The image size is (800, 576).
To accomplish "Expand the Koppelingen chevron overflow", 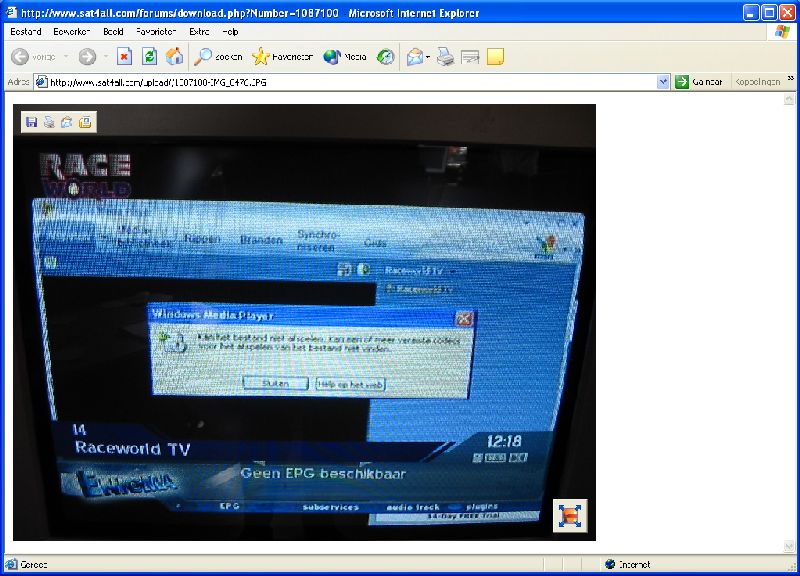I will 790,79.
